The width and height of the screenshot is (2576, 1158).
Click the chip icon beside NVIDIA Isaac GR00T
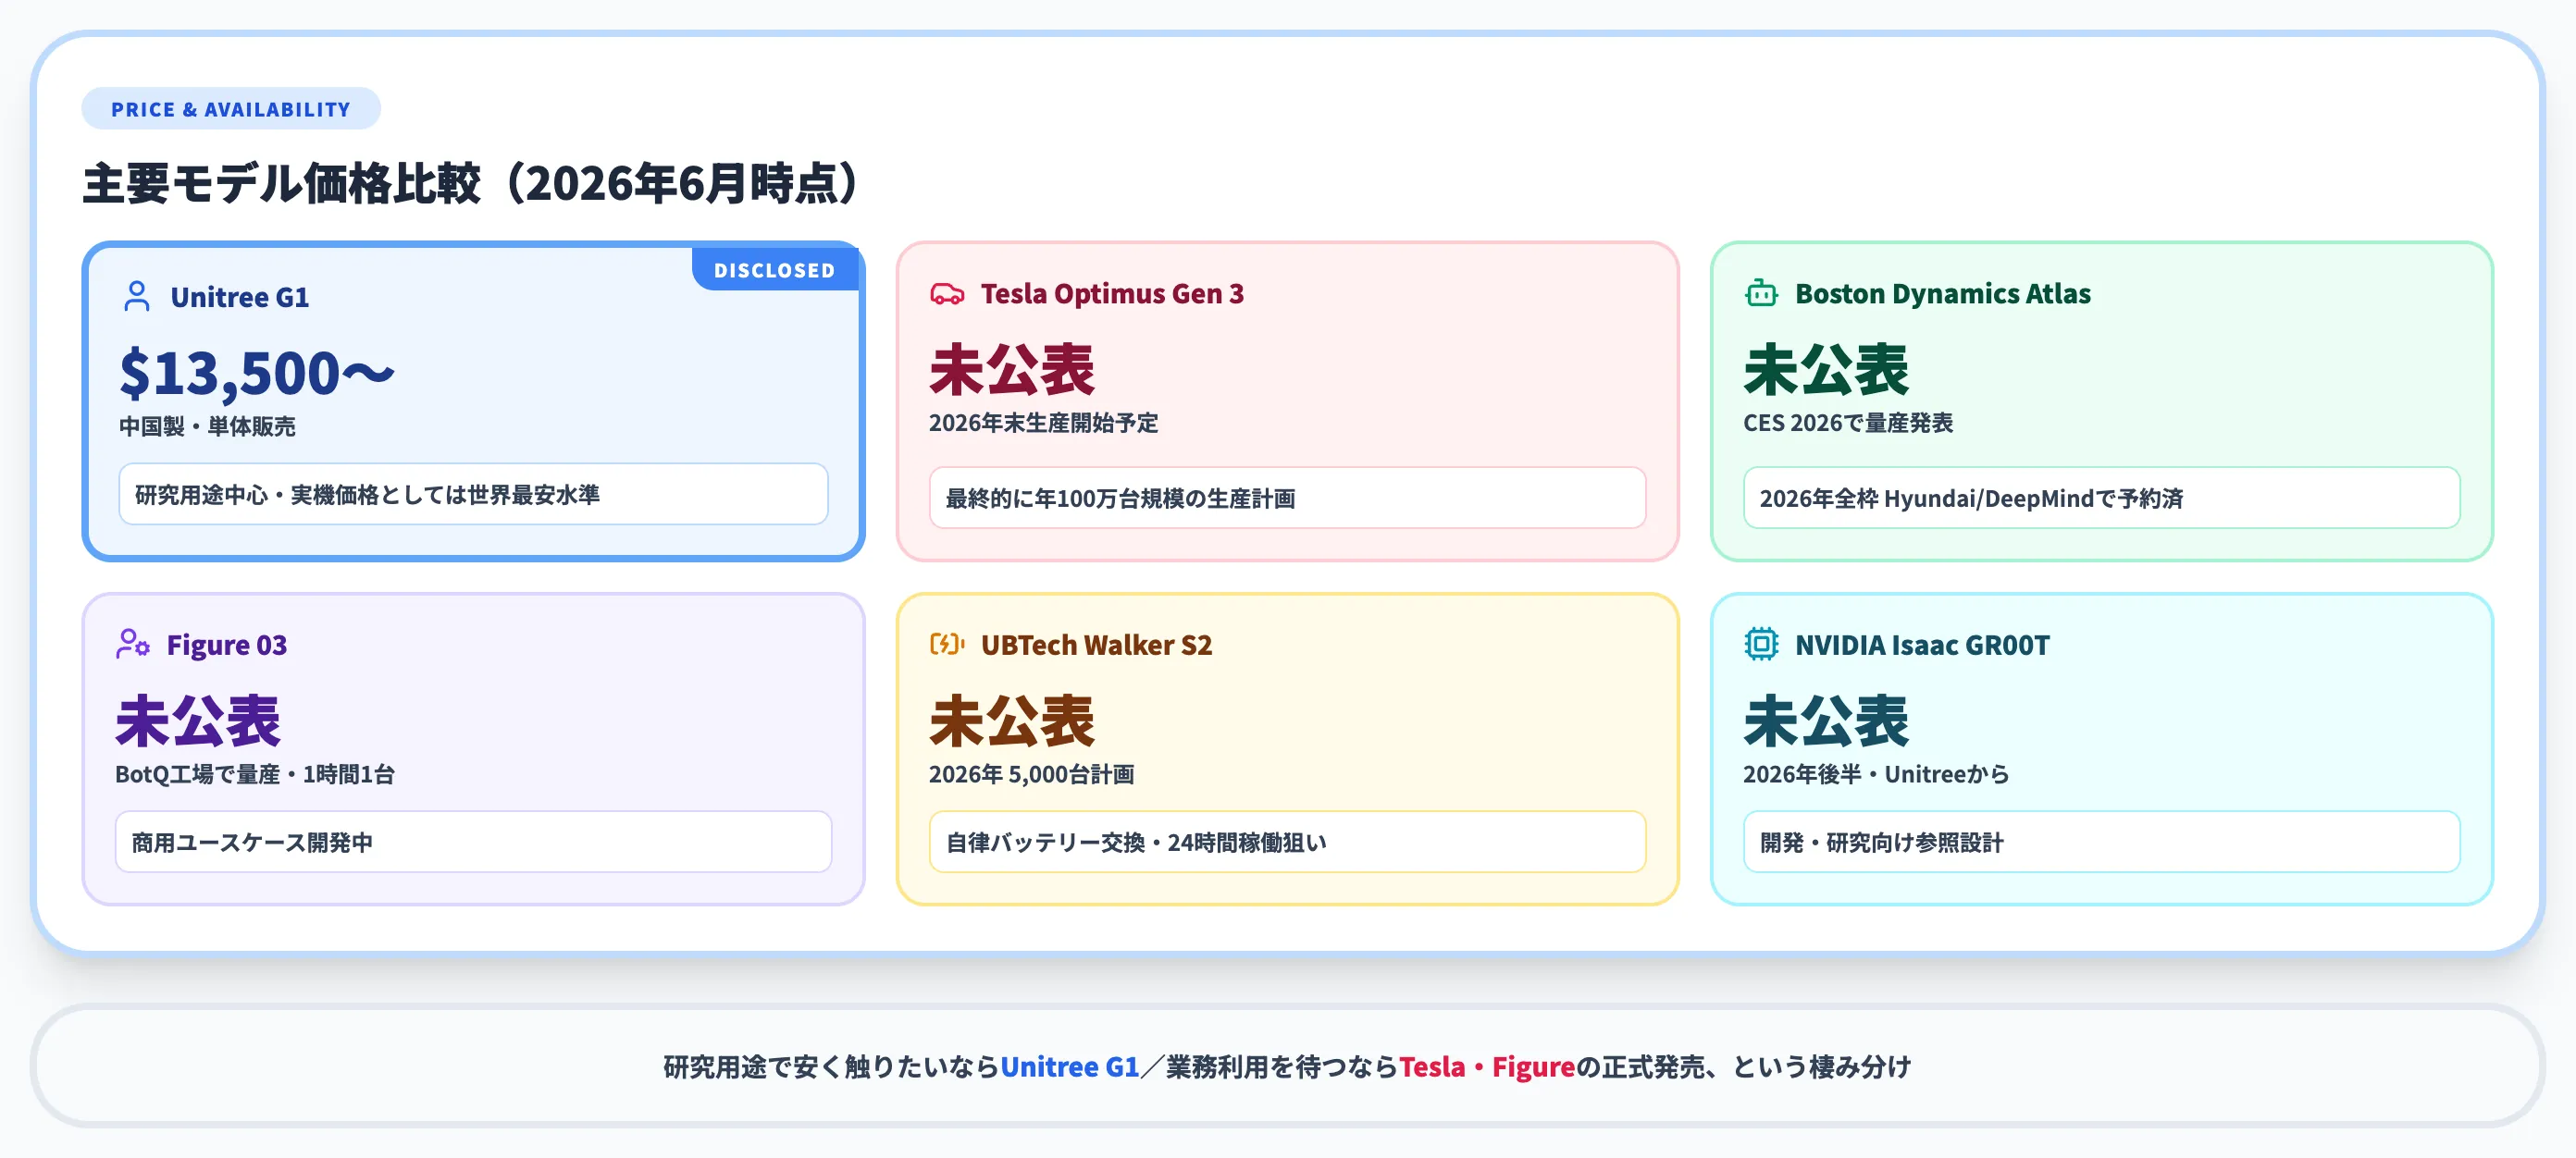1761,645
